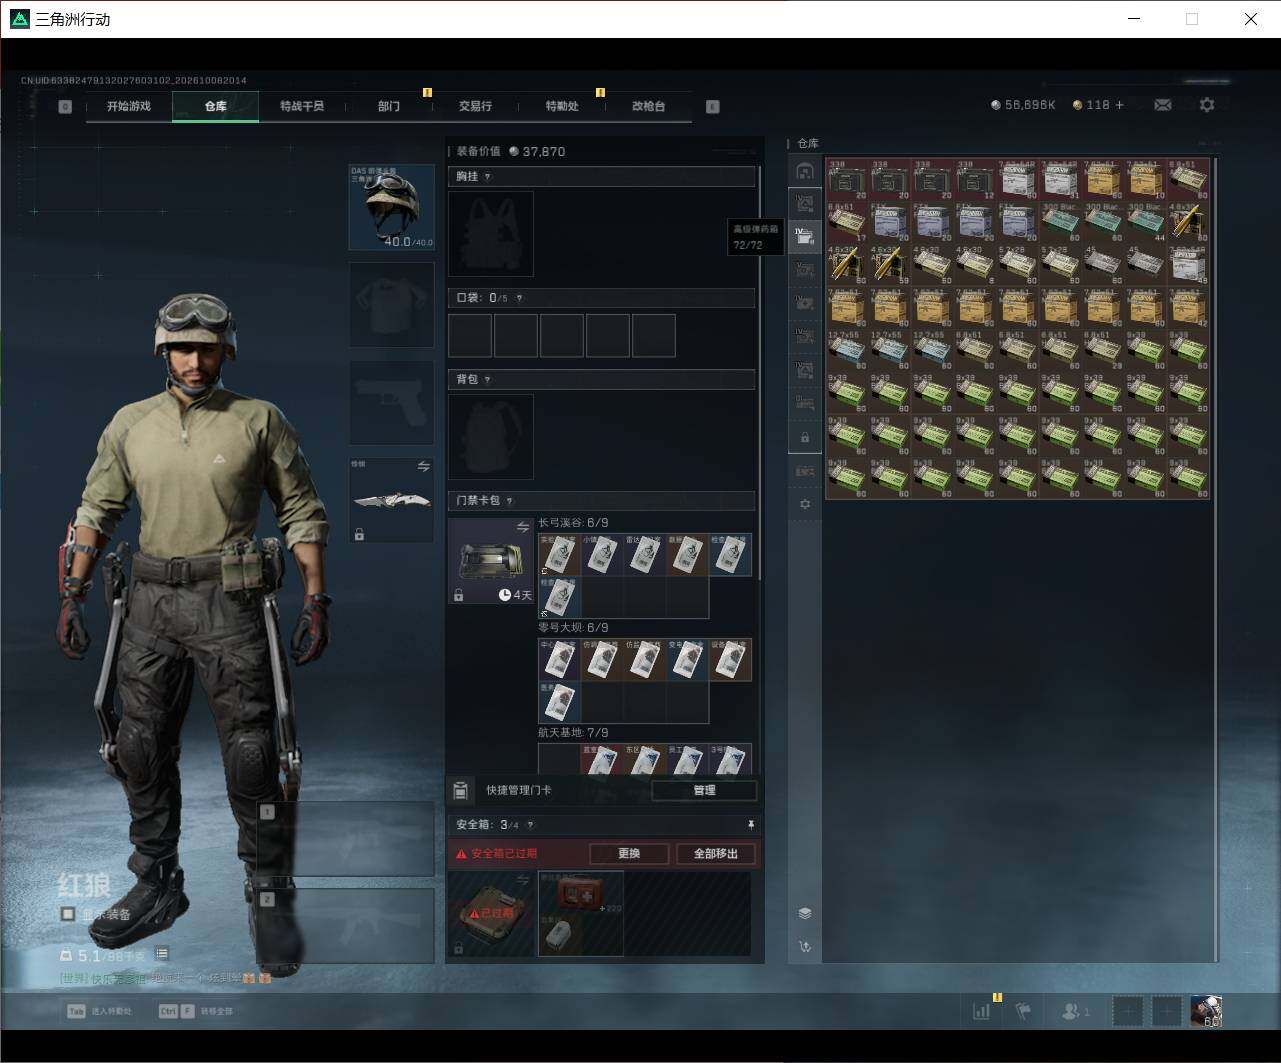Click the weight details list icon
1281x1063 pixels.
tap(162, 954)
